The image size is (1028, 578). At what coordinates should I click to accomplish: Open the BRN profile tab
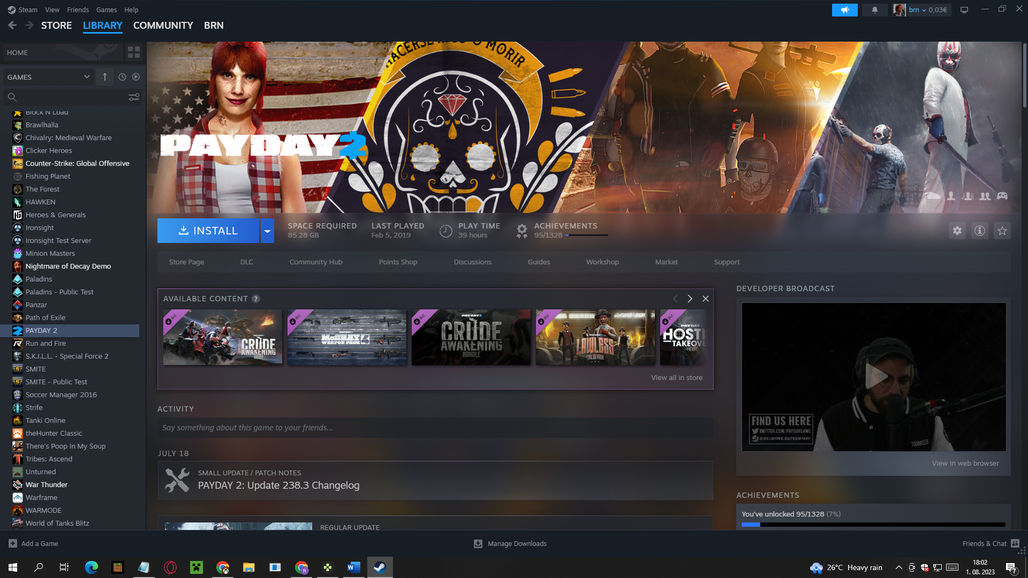point(214,26)
